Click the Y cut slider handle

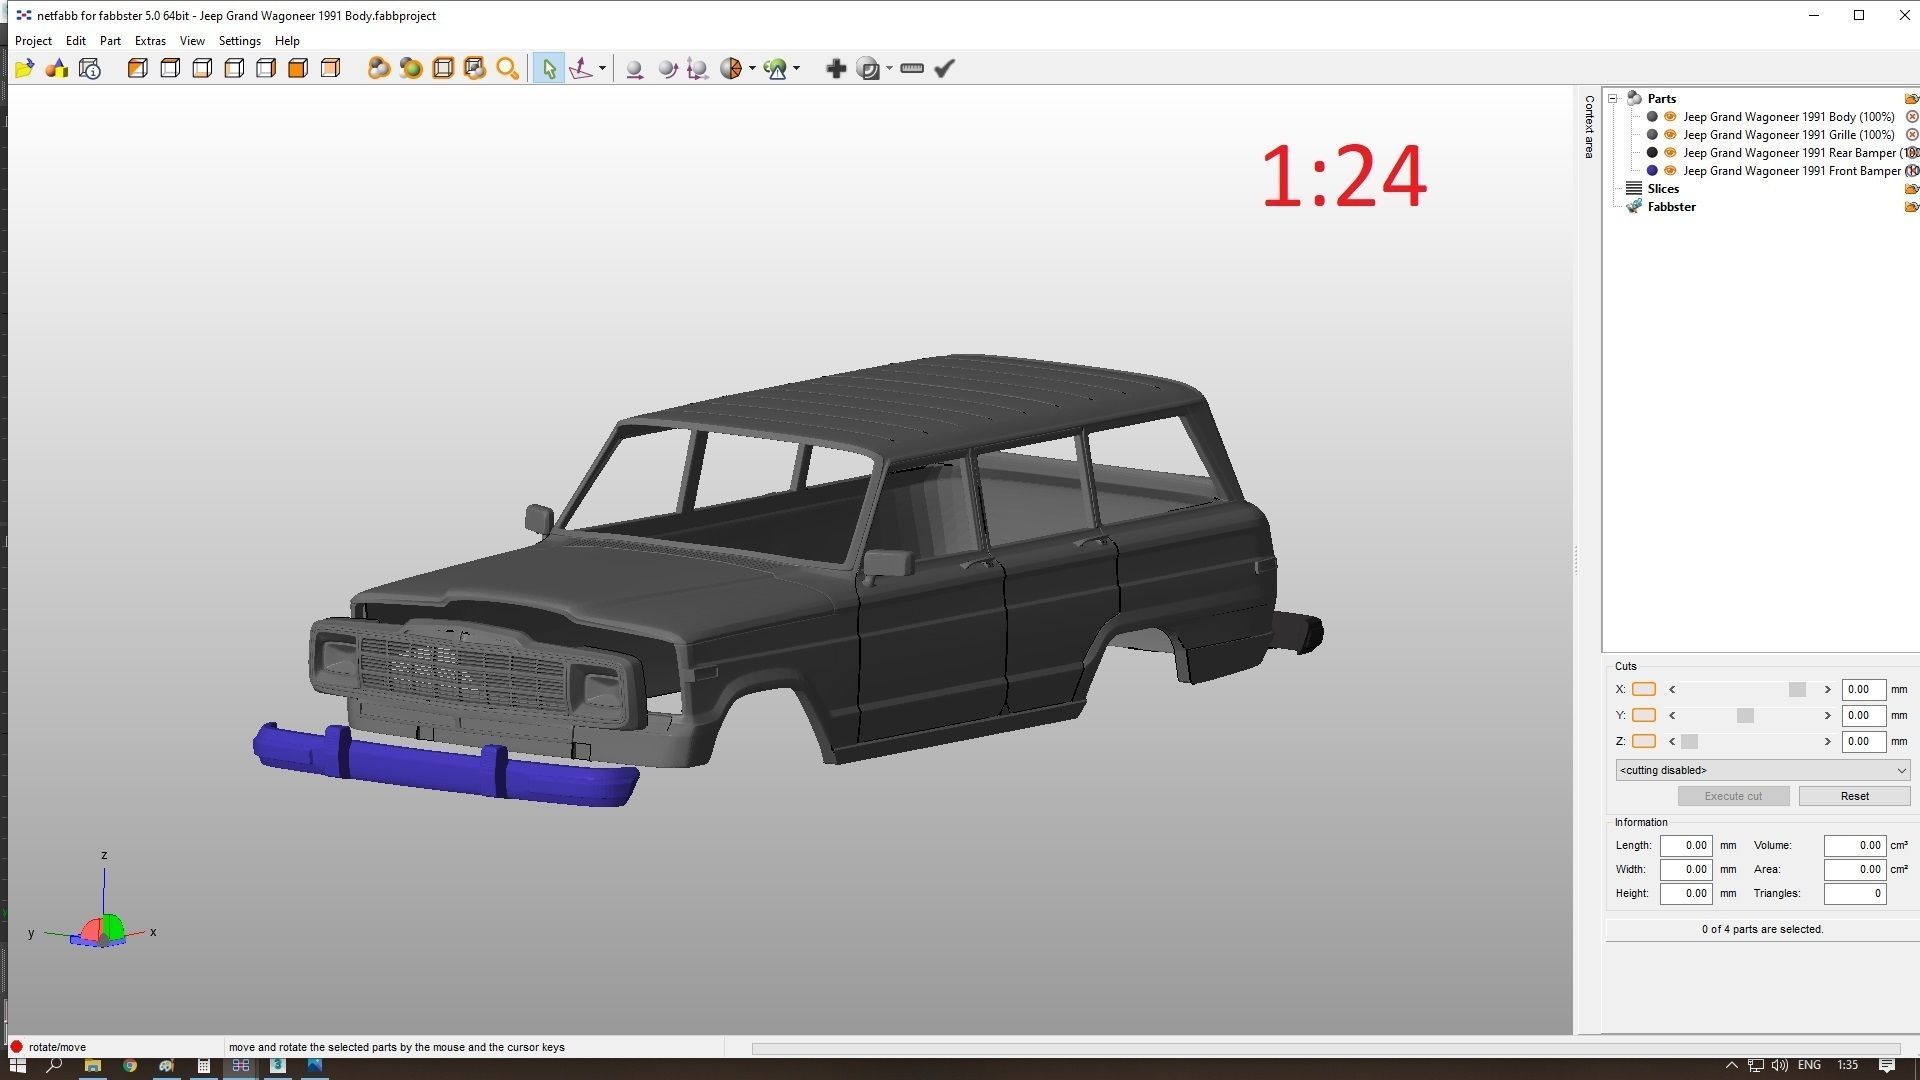1745,715
